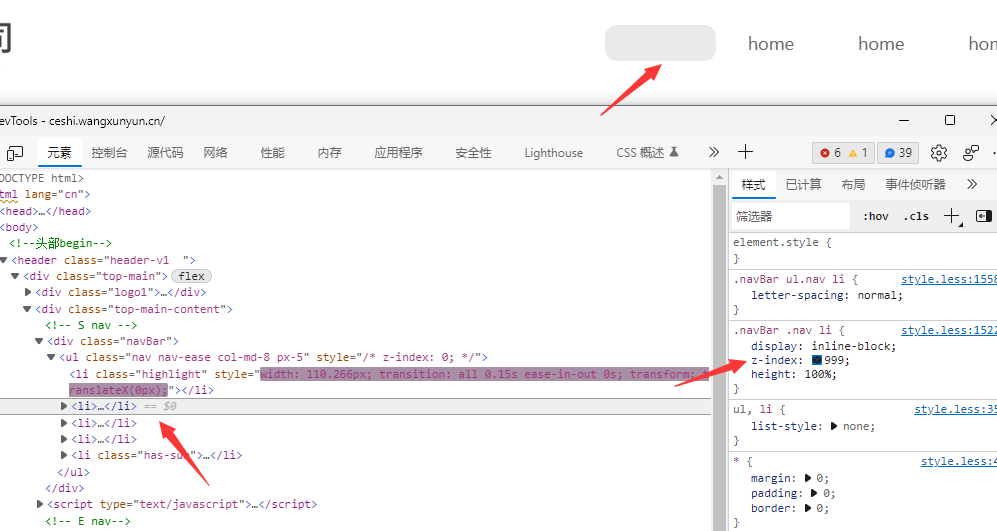The width and height of the screenshot is (997, 531).
Task: Open 应用程序 tab
Action: [398, 153]
